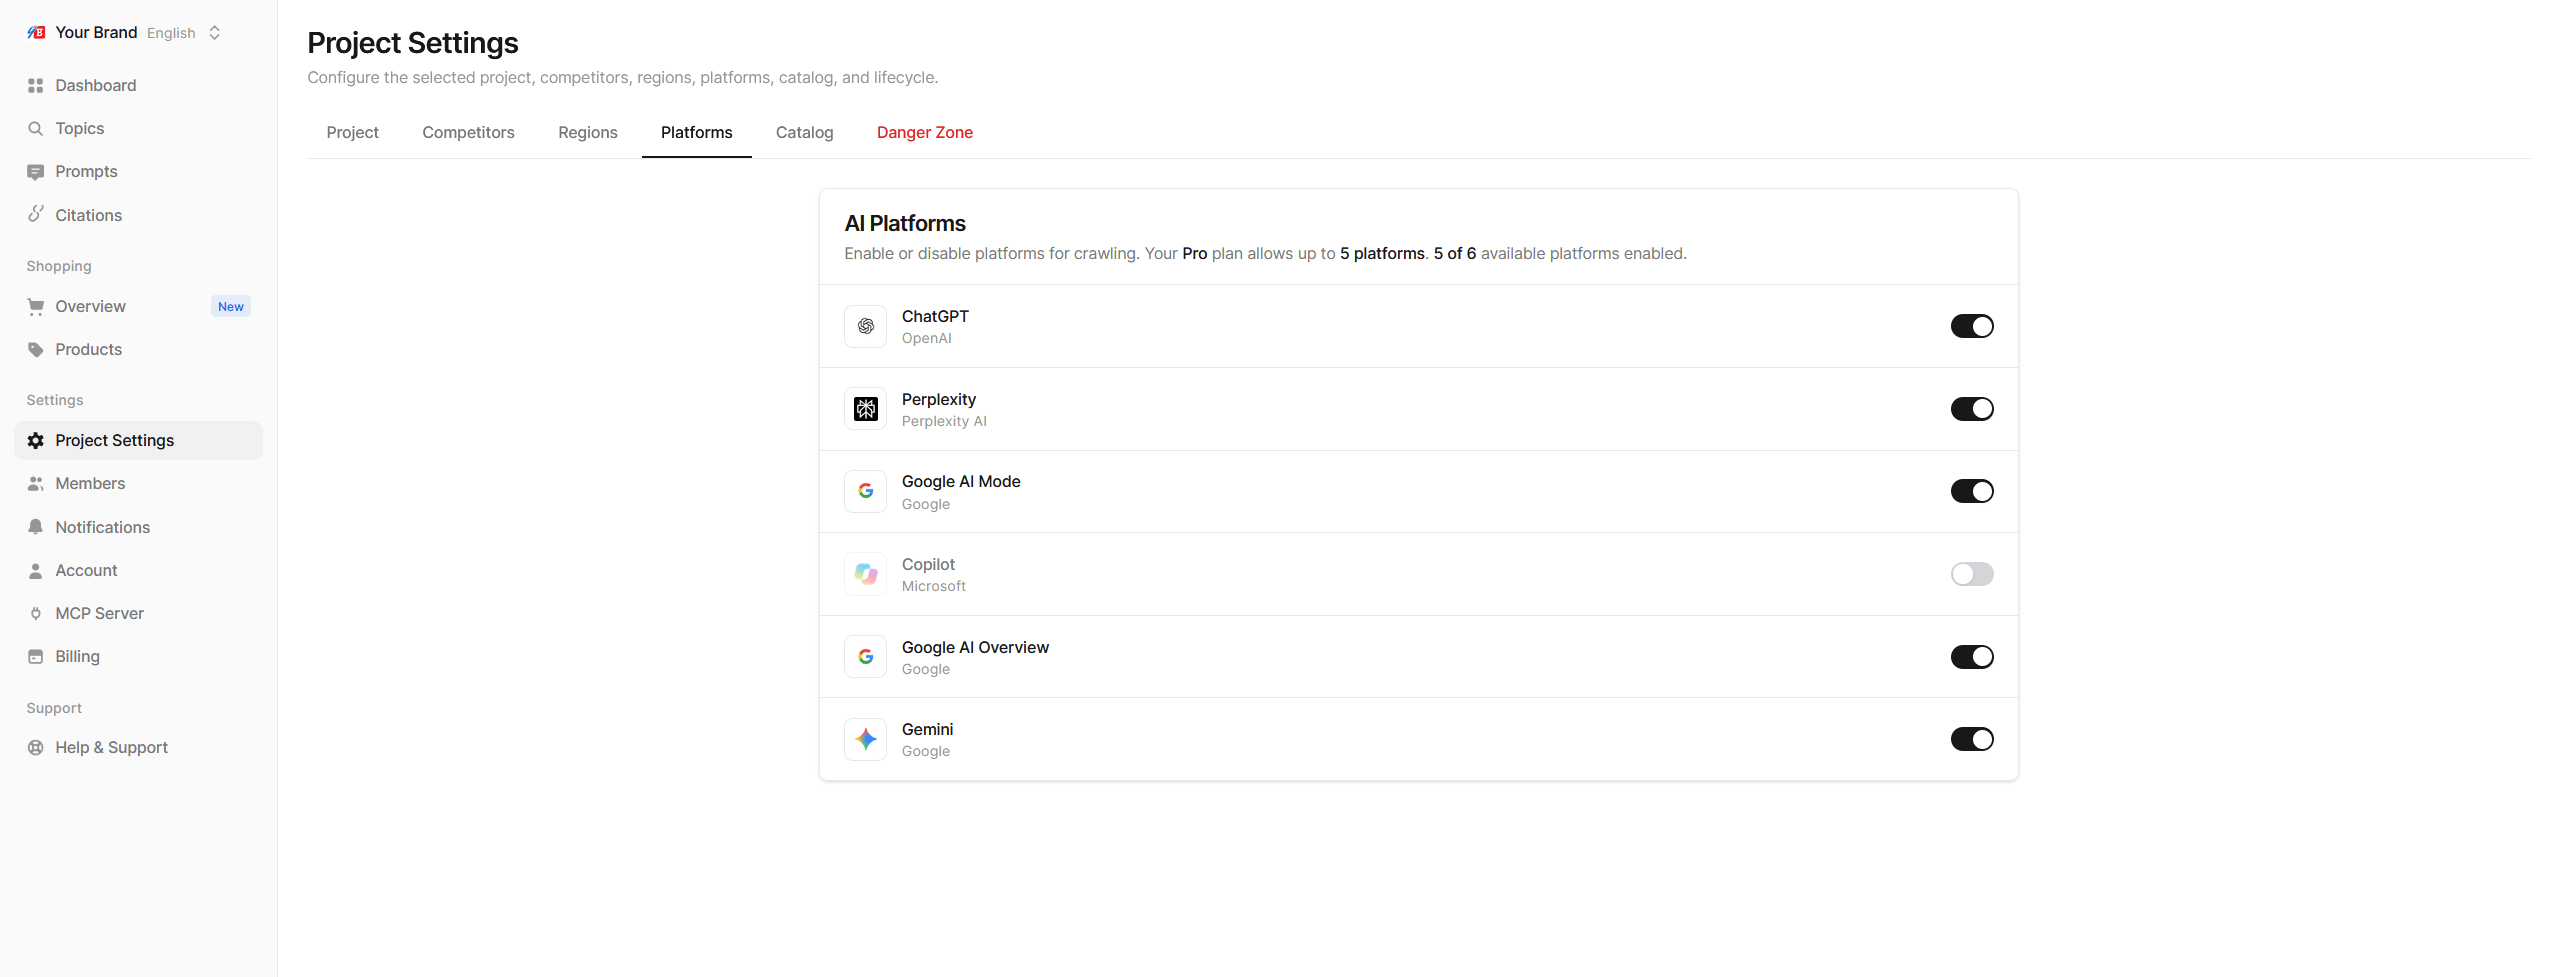
Task: Click the Citations link icon
Action: pyautogui.click(x=36, y=215)
